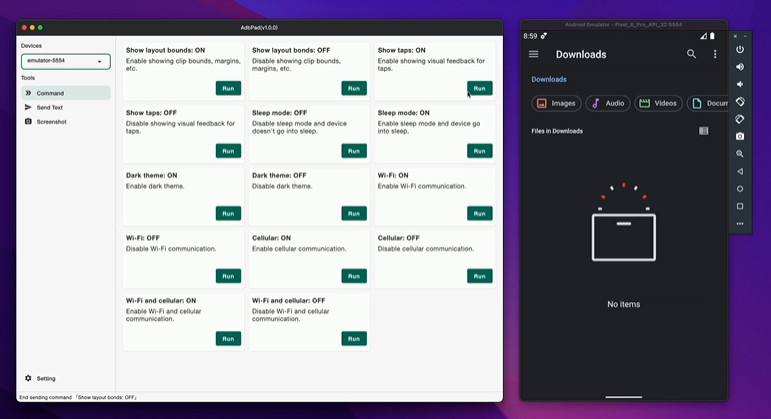This screenshot has height=419, width=771.
Task: Run Dark theme: ON command
Action: [x=228, y=213]
